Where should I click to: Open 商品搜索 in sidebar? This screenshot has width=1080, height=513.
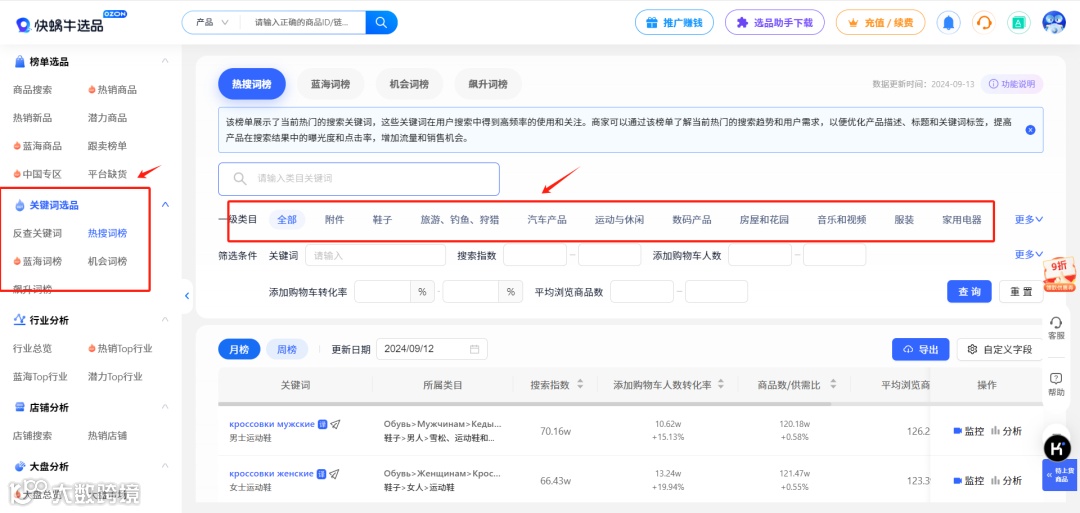pos(32,90)
